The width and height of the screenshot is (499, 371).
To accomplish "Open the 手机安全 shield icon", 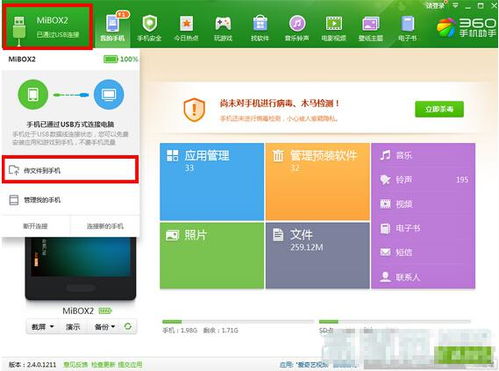I will pyautogui.click(x=150, y=24).
